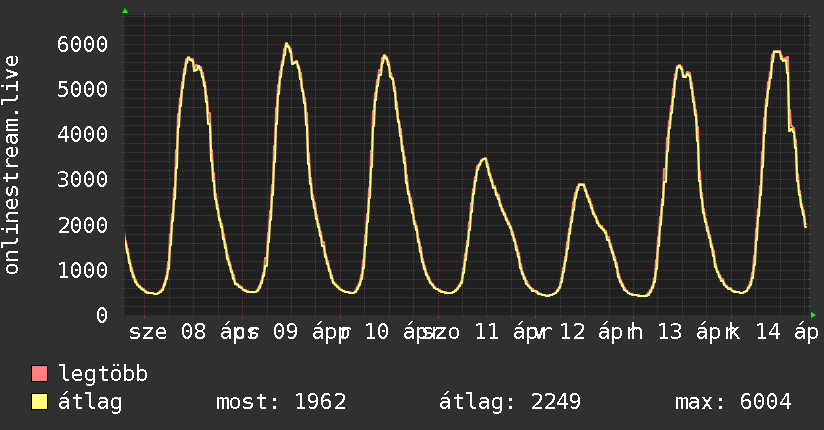Image resolution: width=824 pixels, height=430 pixels.
Task: Click the '14' date label on x-axis
Action: click(x=768, y=332)
